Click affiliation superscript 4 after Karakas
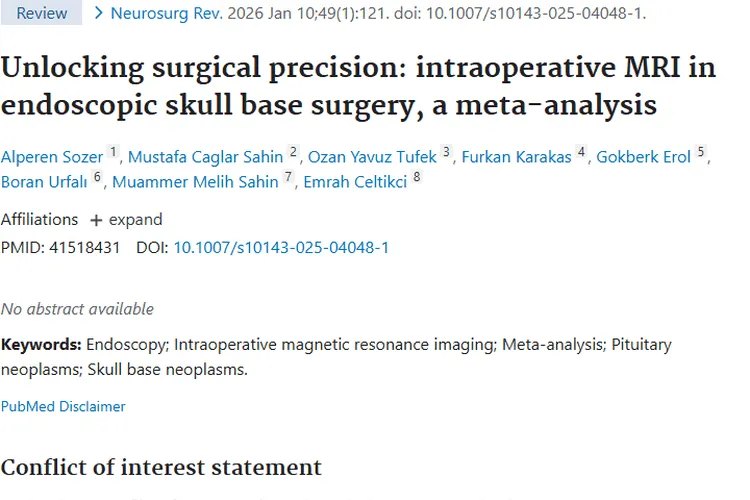Screen dimensions: 750x500 582,152
